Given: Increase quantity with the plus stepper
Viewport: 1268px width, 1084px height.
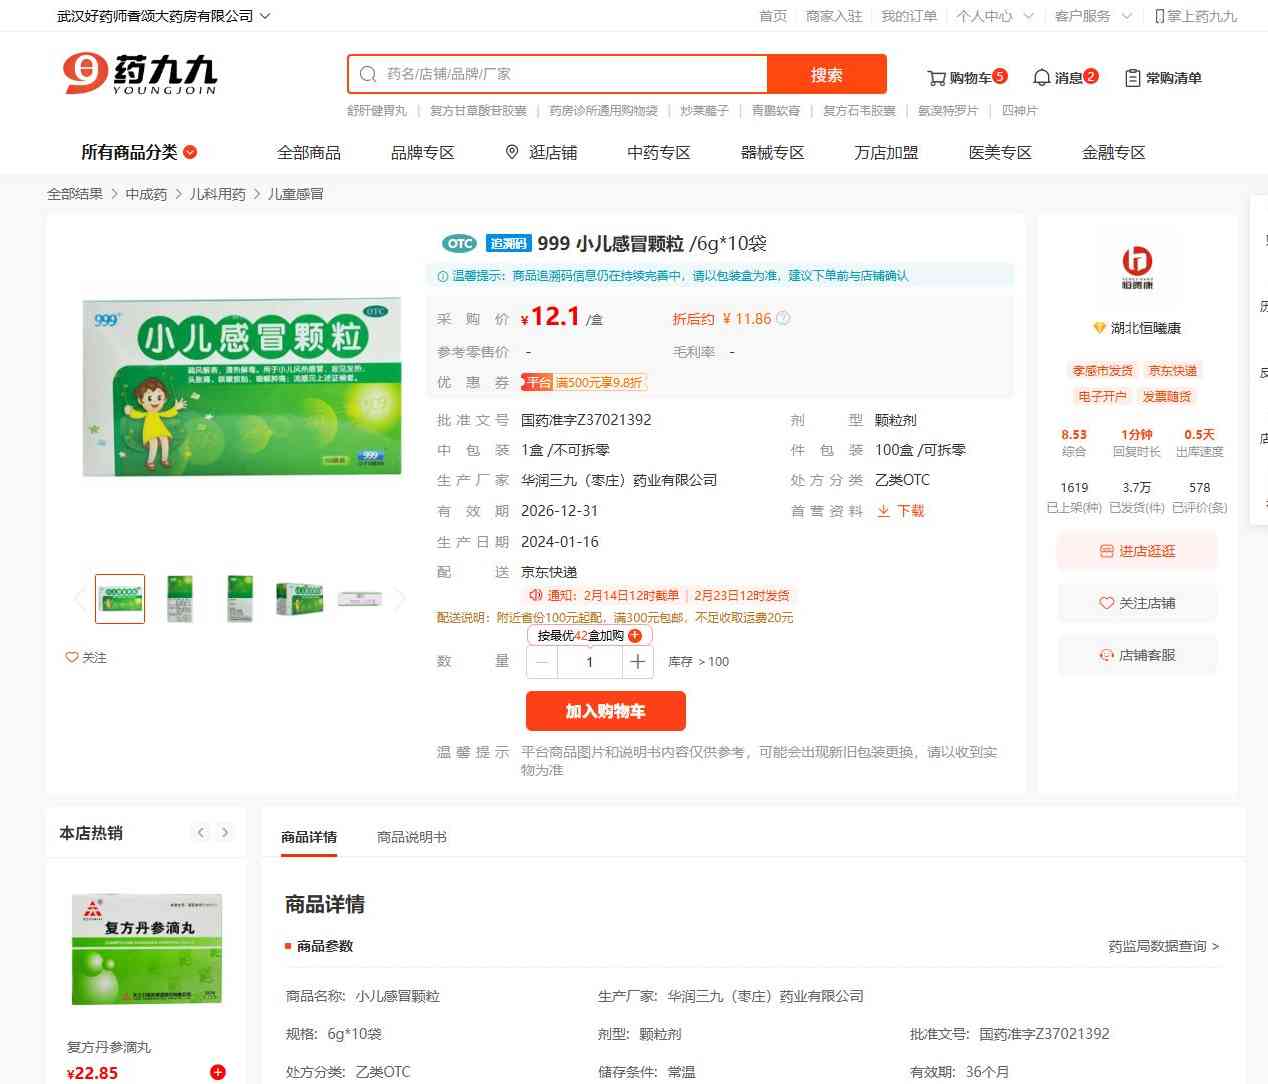Looking at the screenshot, I should tap(638, 662).
